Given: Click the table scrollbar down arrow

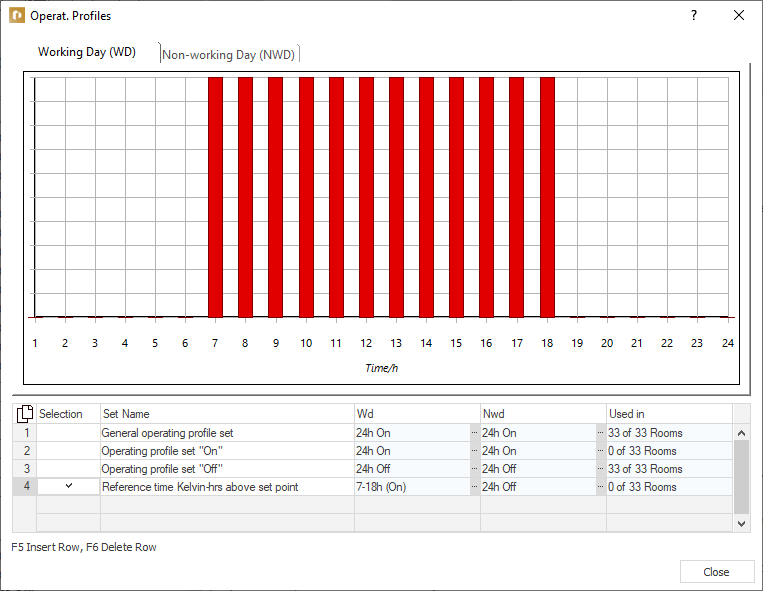Looking at the screenshot, I should [741, 524].
